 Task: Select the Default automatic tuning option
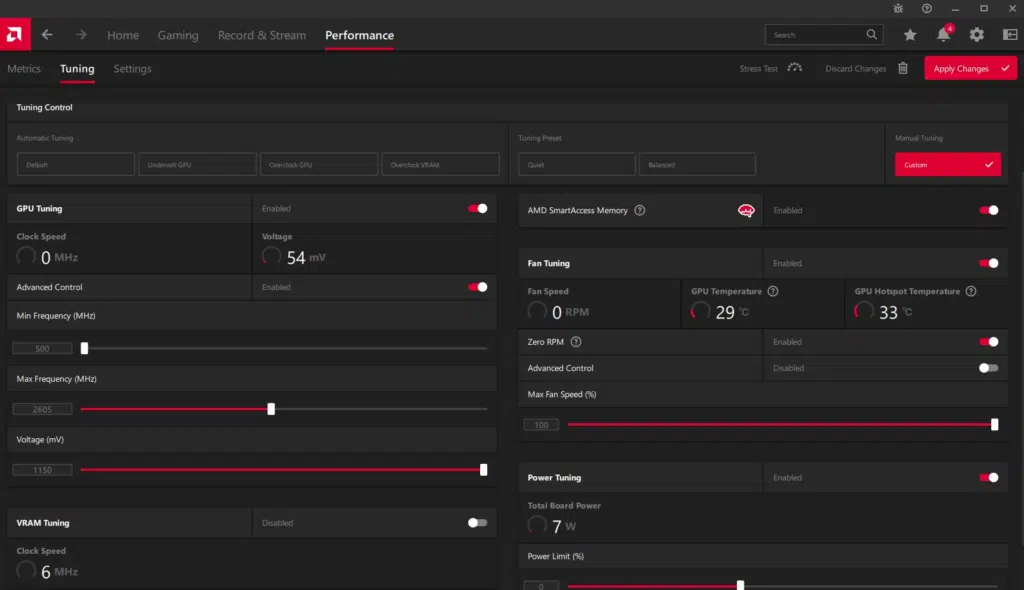click(76, 165)
